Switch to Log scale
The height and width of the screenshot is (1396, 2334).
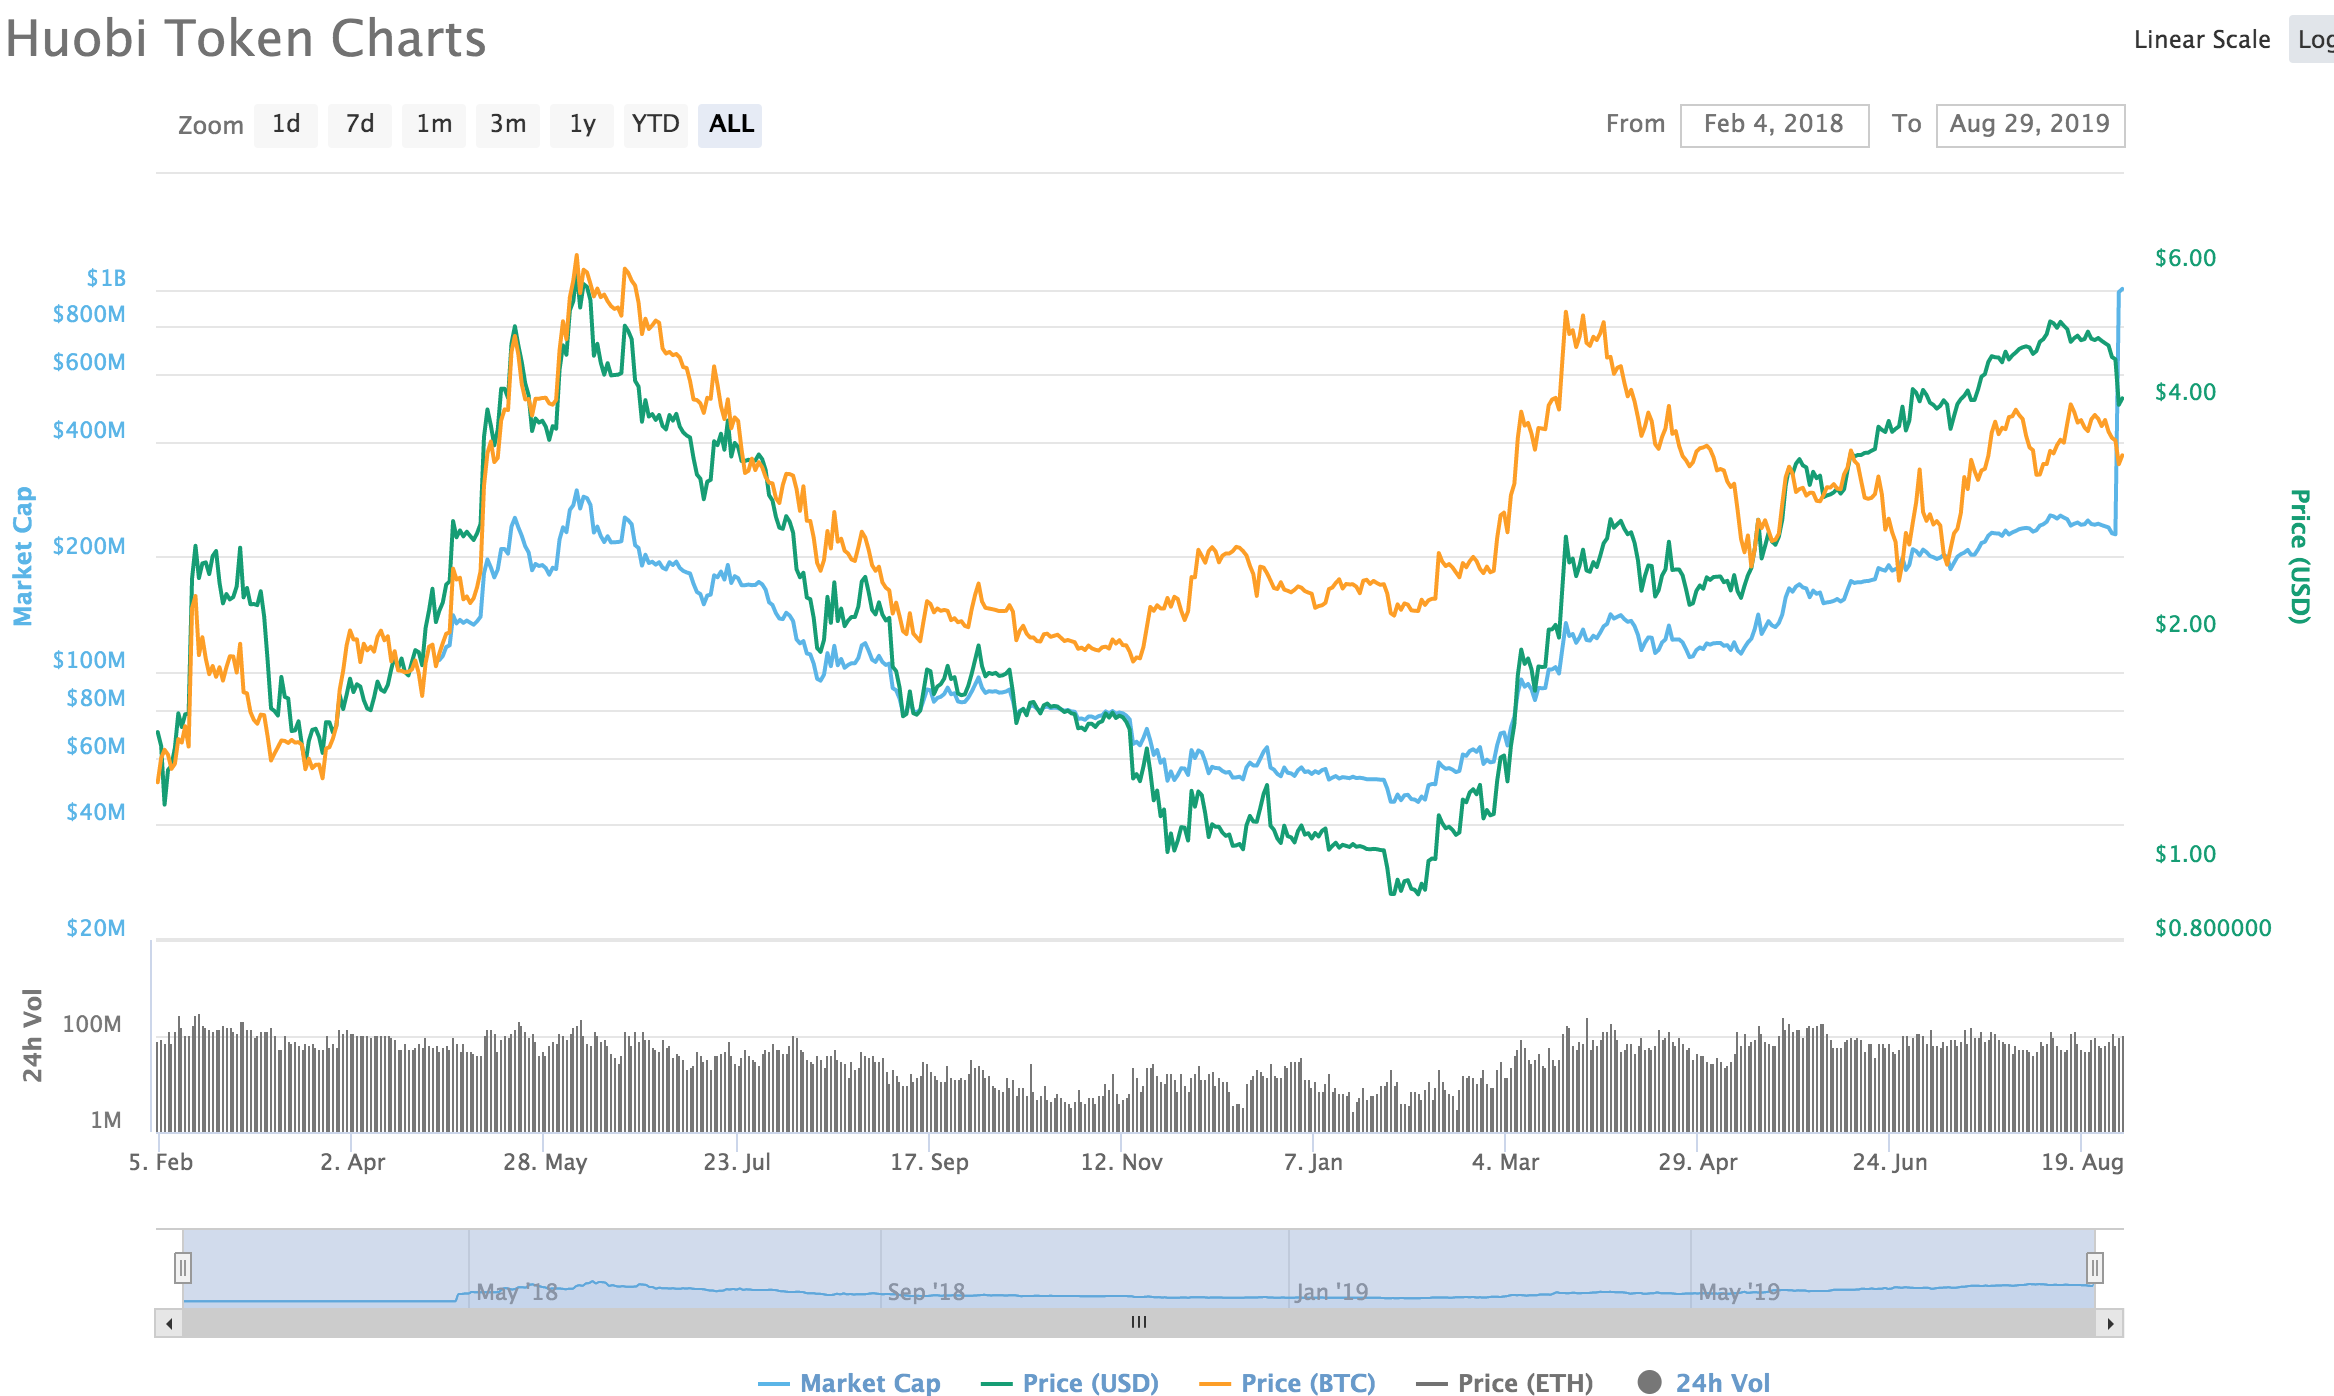pos(2314,40)
